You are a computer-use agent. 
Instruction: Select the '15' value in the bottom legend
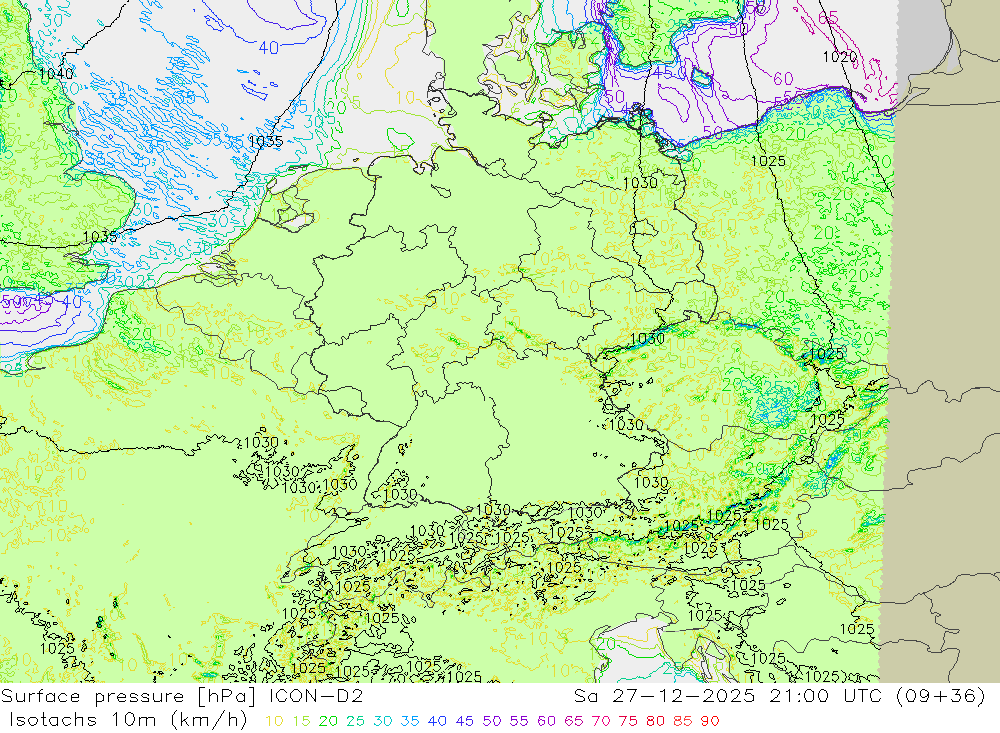tap(302, 721)
